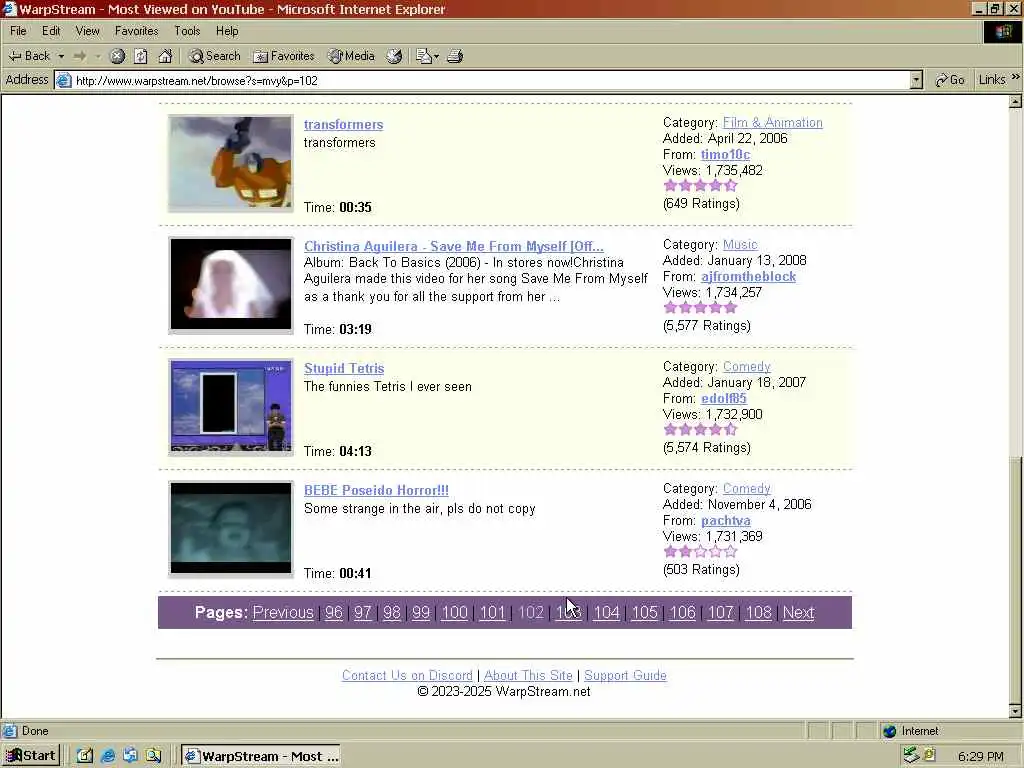This screenshot has height=768, width=1024.
Task: Click the Print toolbar icon
Action: 455,56
